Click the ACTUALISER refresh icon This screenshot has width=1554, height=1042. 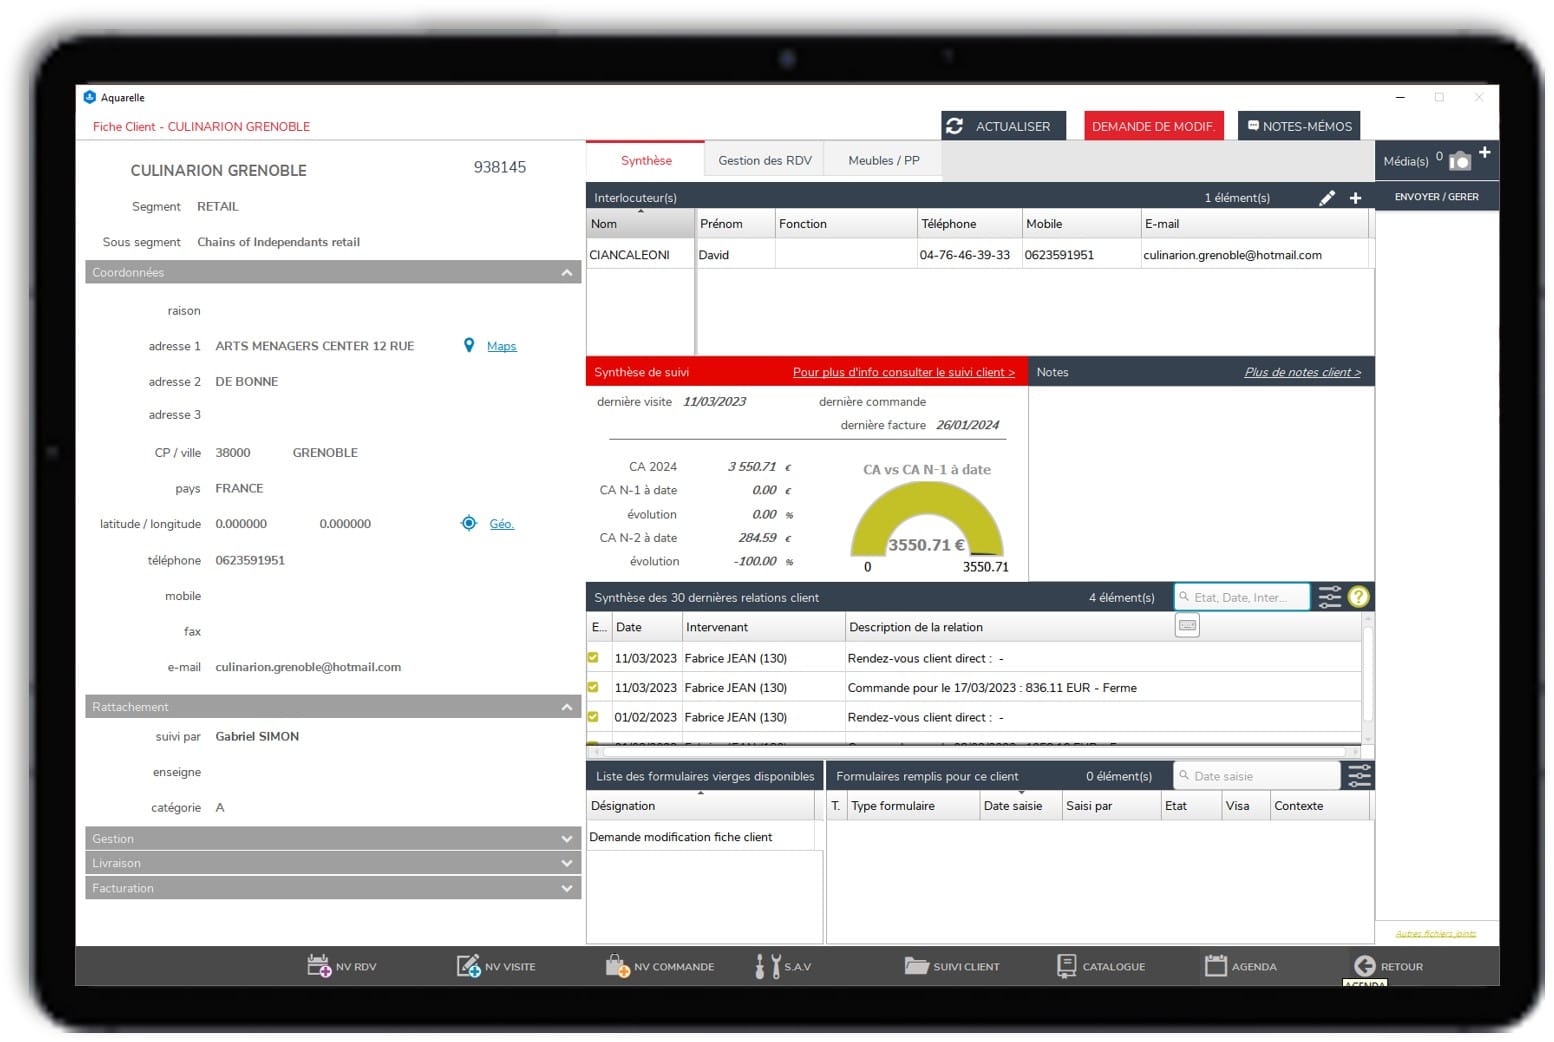tap(955, 126)
